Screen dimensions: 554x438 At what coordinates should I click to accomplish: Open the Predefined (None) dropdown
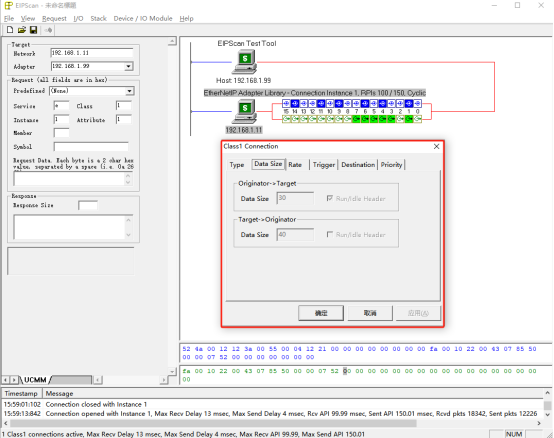(x=129, y=91)
